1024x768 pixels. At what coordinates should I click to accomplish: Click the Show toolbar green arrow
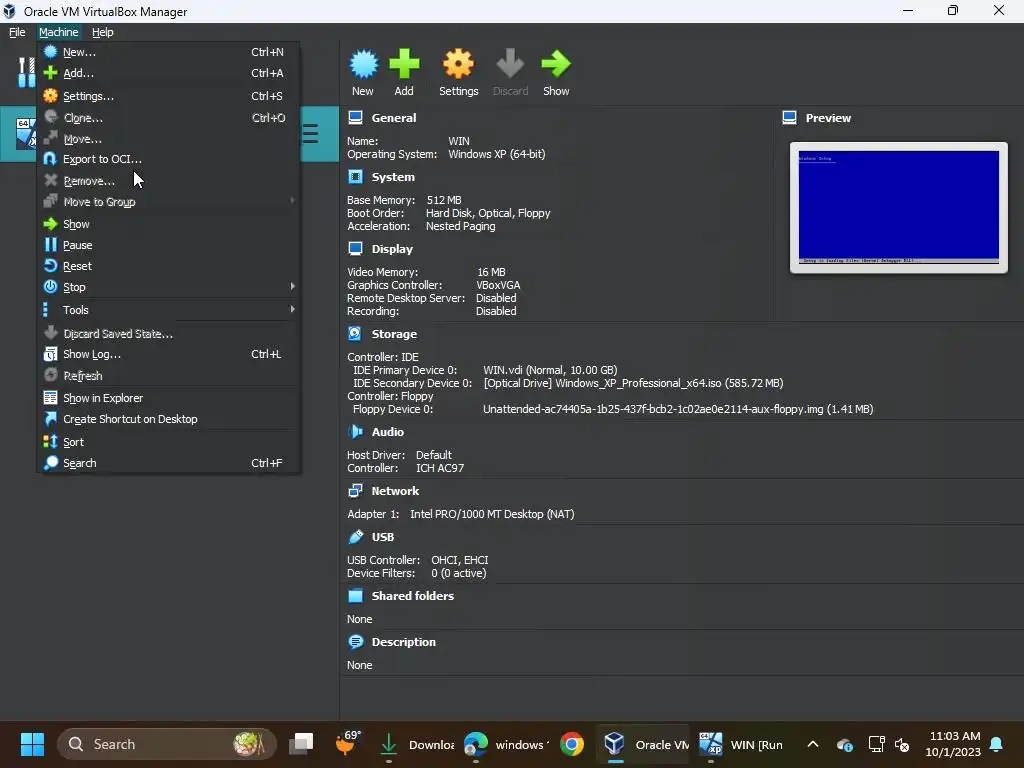coord(556,72)
